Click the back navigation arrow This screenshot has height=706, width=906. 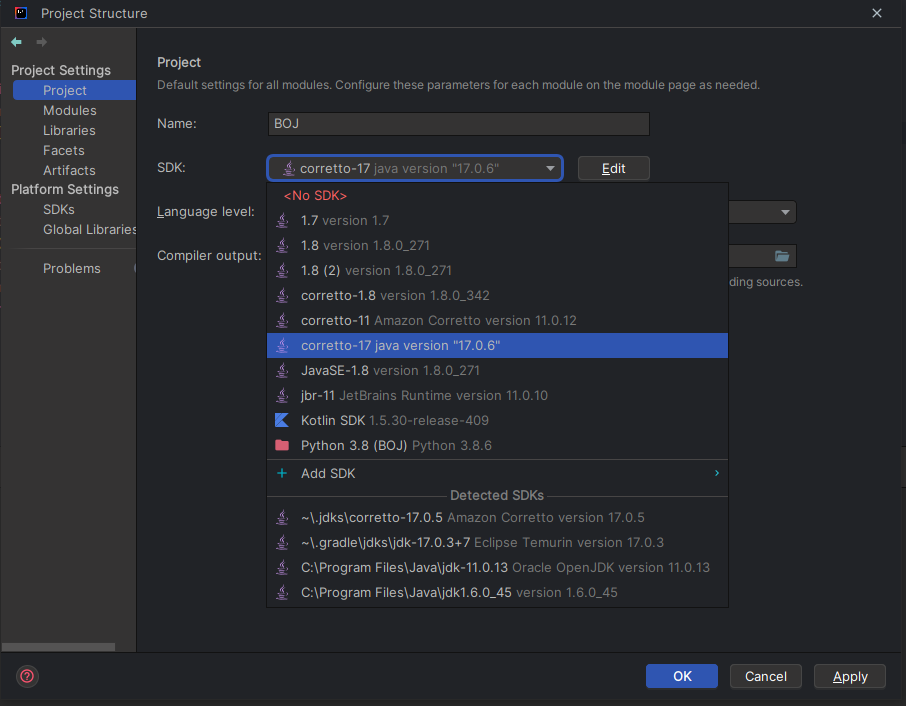click(16, 42)
